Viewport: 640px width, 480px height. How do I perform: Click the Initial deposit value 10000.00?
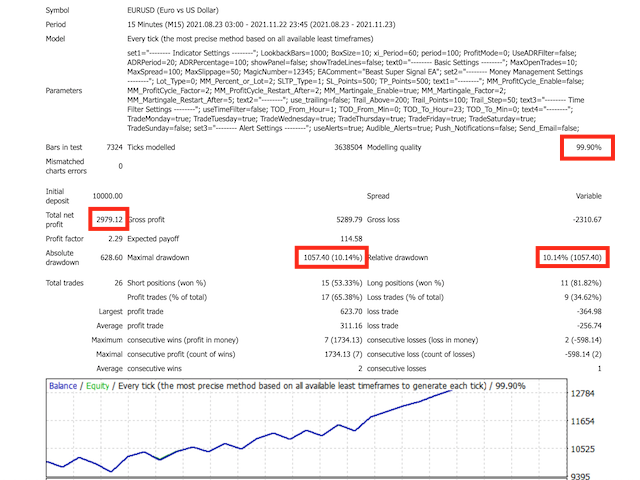pyautogui.click(x=106, y=196)
